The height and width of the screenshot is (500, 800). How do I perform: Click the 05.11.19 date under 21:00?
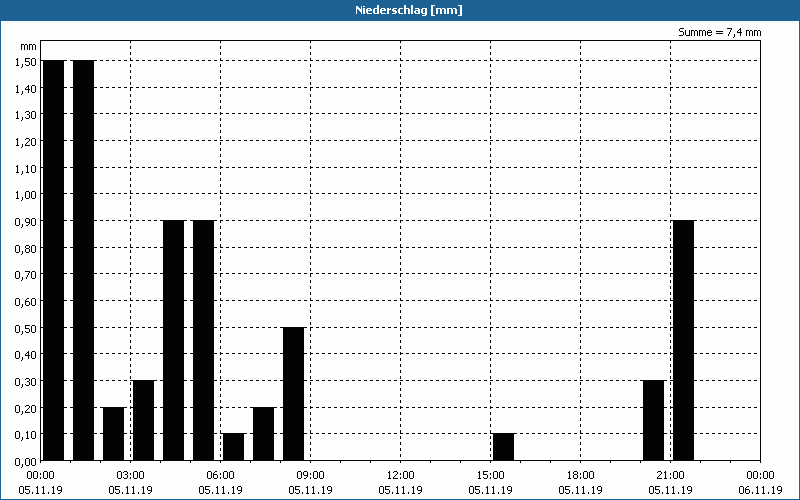point(670,490)
